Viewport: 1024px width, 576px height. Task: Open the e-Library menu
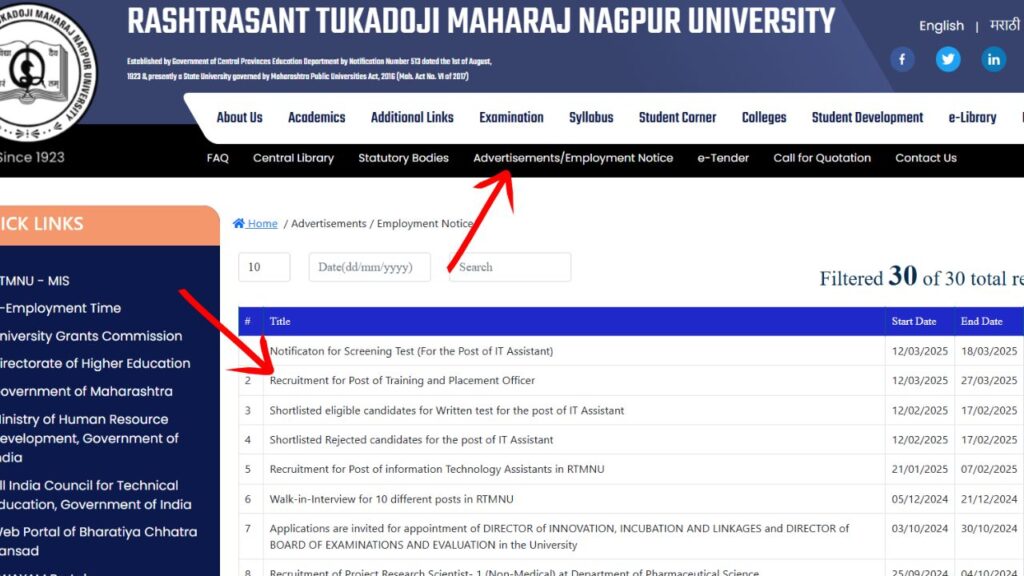972,118
